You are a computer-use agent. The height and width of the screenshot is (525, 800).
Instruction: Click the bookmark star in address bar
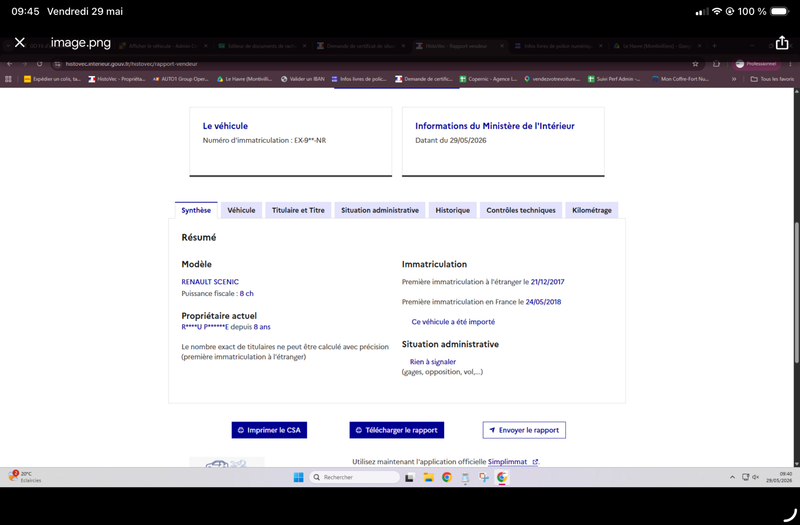[695, 64]
